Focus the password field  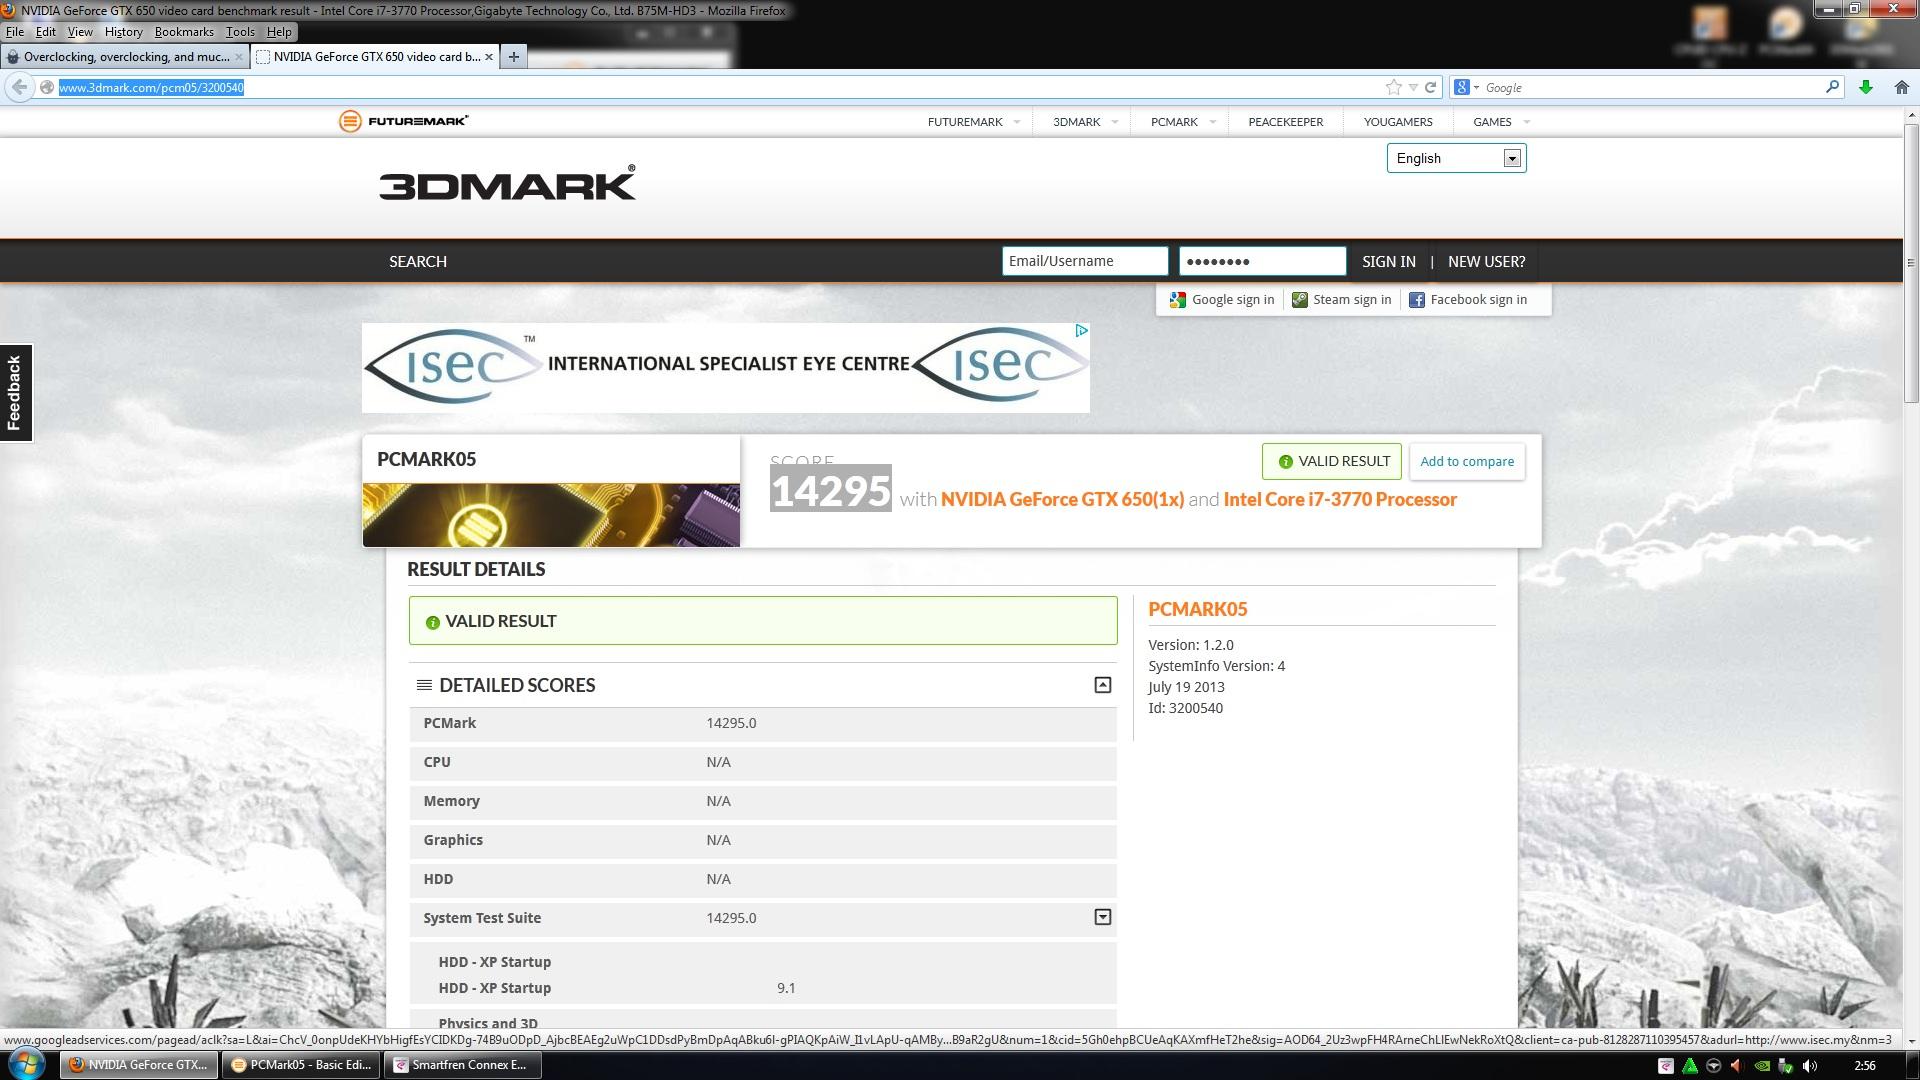point(1262,261)
